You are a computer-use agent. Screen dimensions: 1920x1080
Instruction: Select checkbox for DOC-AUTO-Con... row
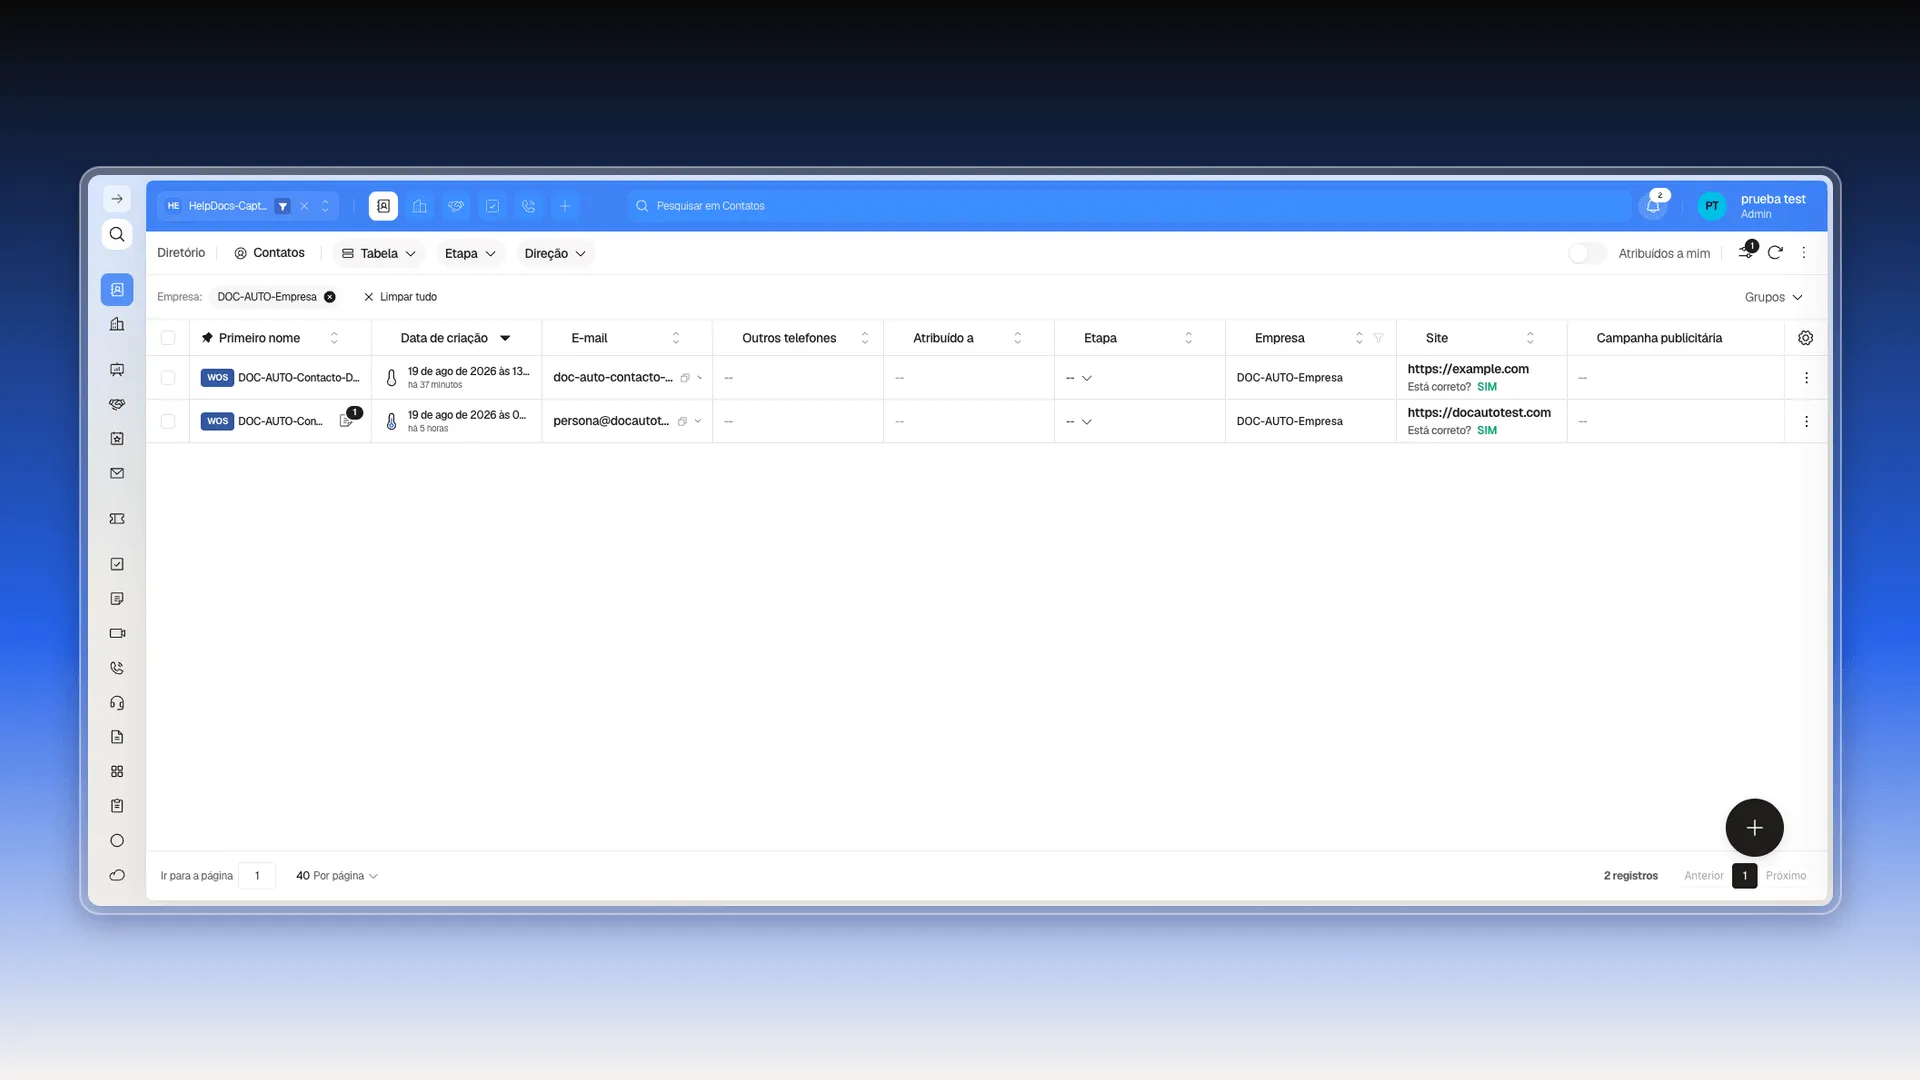(168, 421)
